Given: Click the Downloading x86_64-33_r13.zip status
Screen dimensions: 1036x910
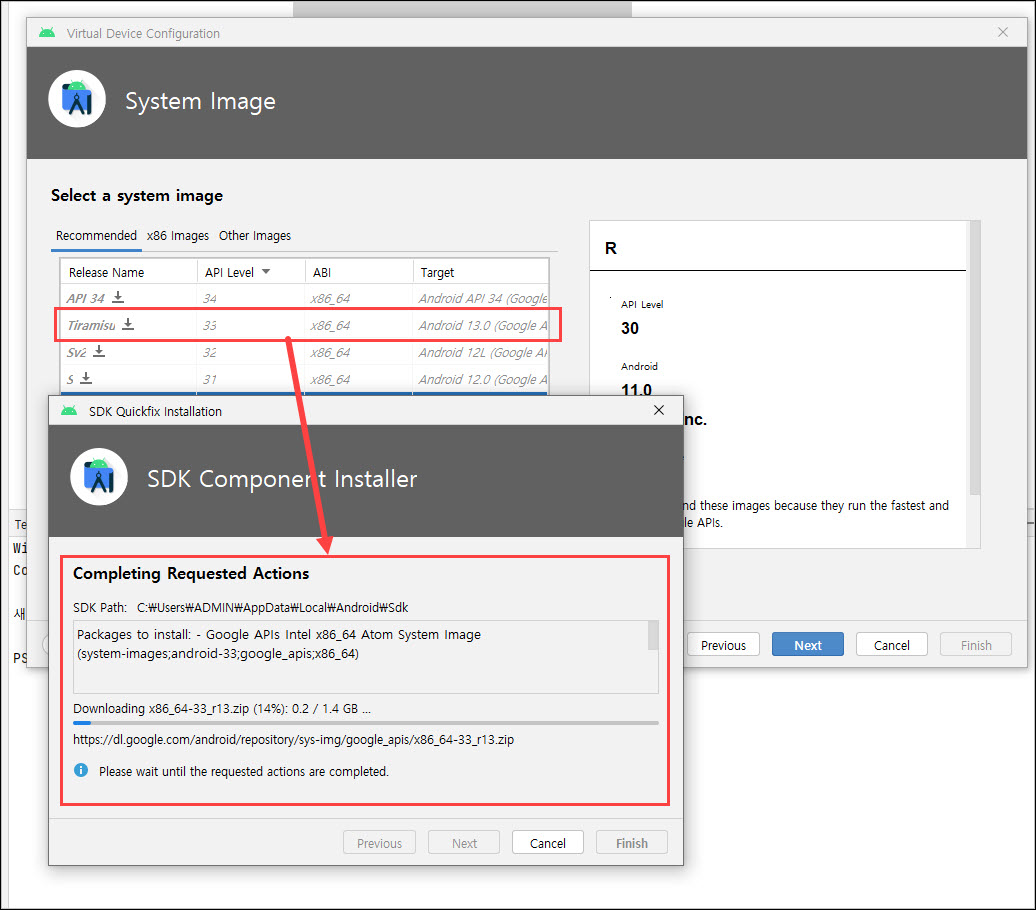Looking at the screenshot, I should click(222, 708).
